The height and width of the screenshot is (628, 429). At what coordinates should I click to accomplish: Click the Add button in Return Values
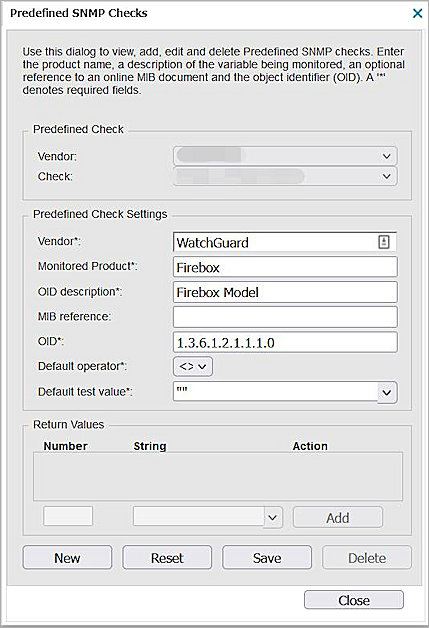click(x=338, y=517)
